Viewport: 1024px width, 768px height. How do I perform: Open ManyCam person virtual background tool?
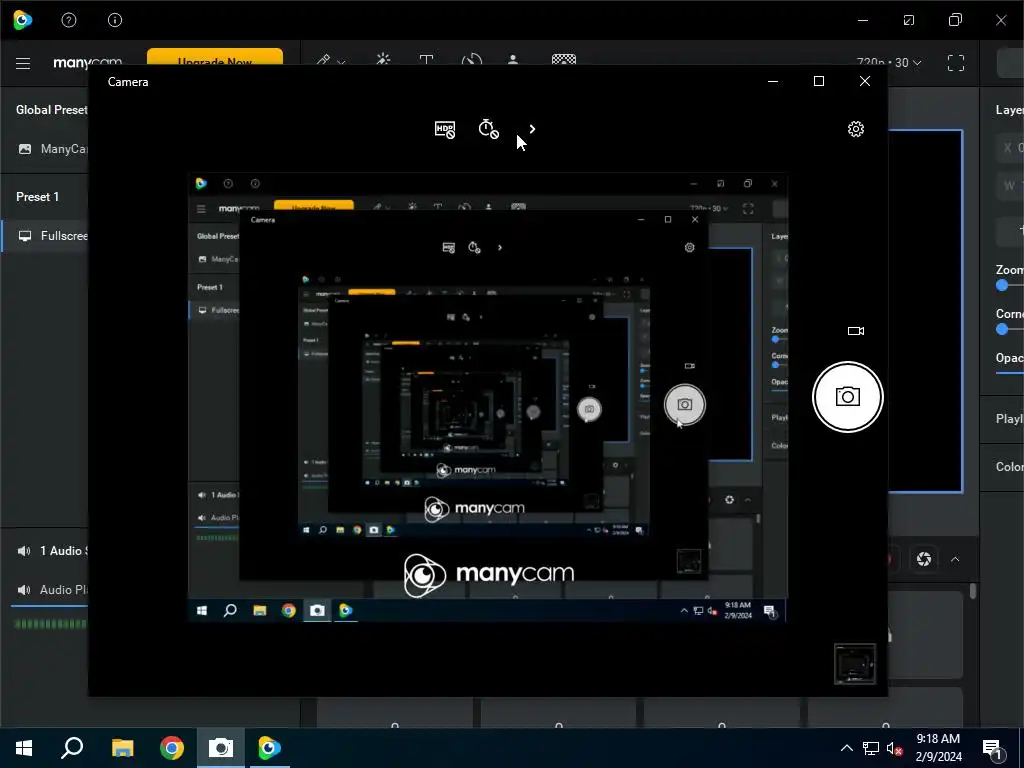513,59
